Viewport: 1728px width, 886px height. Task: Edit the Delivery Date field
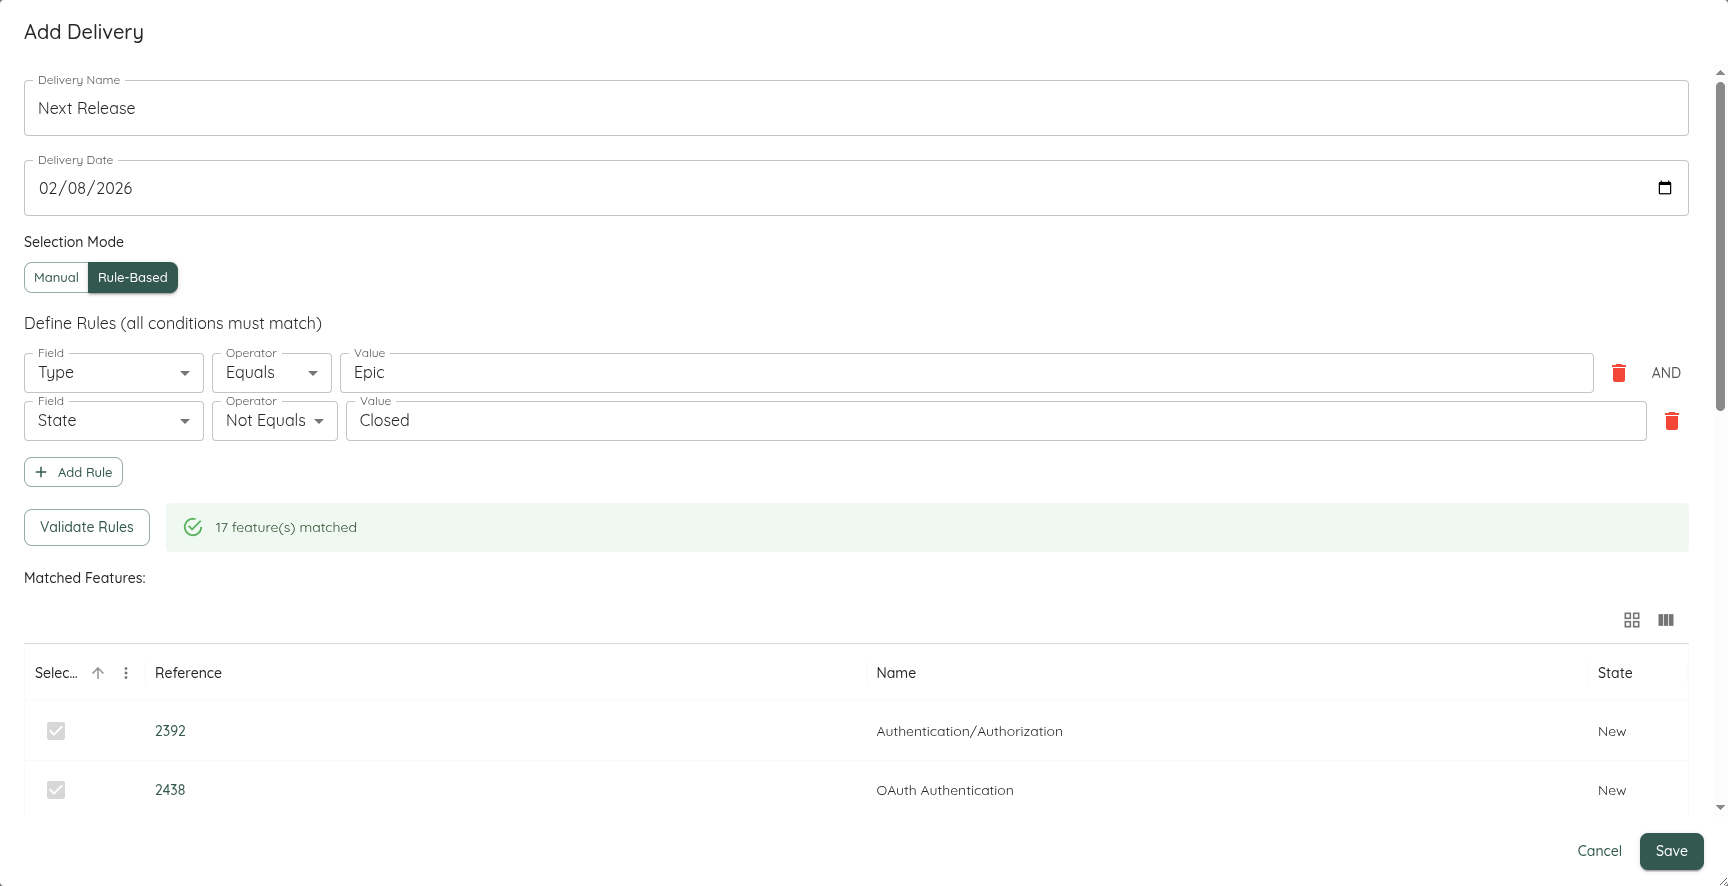pos(856,188)
